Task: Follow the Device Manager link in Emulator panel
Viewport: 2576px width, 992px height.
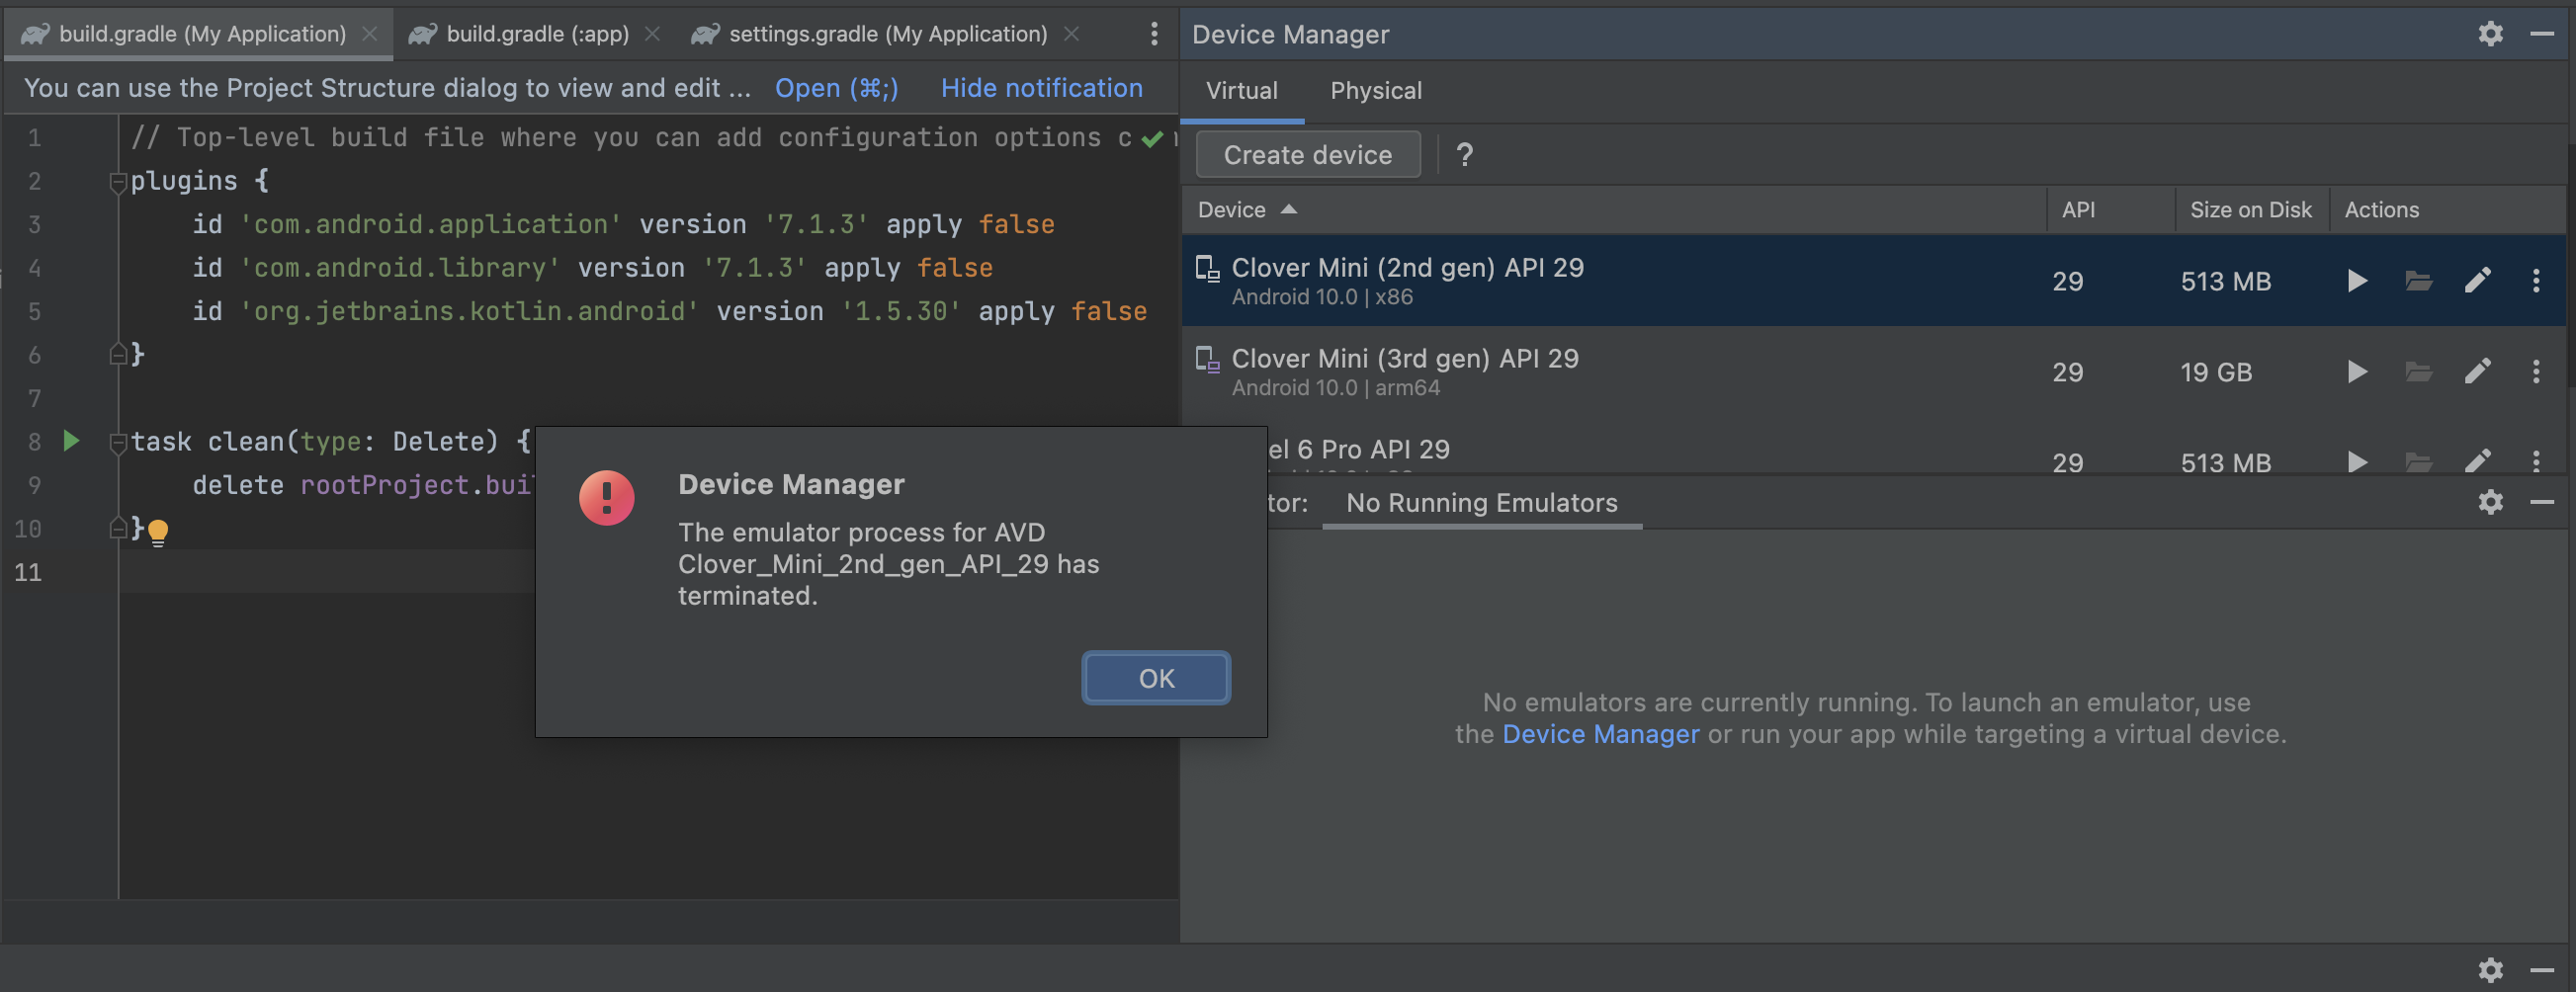Action: pos(1600,735)
